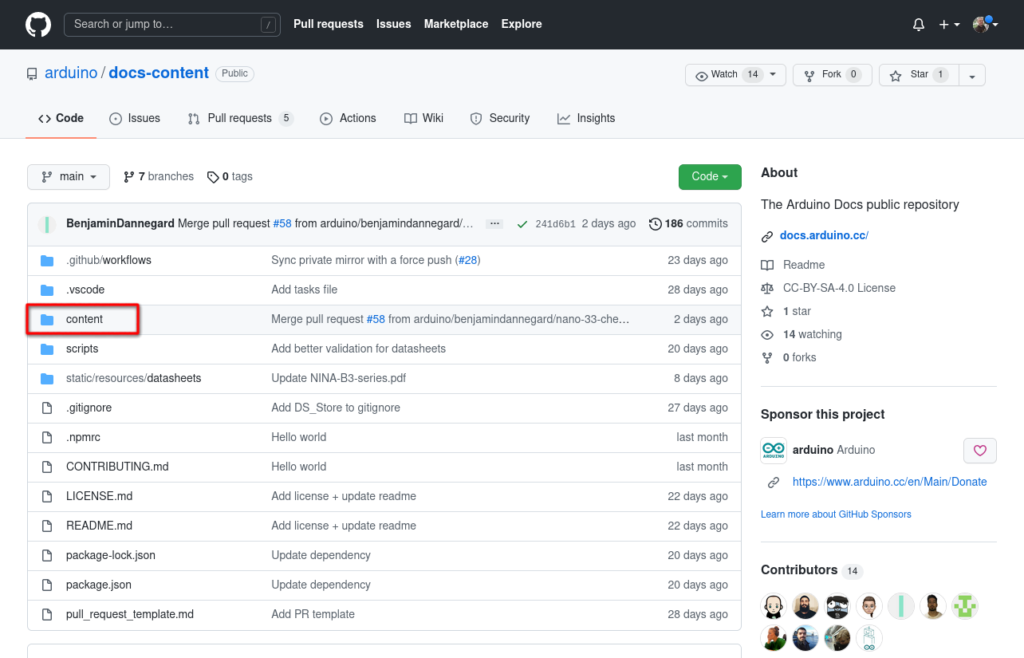1024x658 pixels.
Task: Focus the Search or jump to field
Action: pyautogui.click(x=172, y=25)
